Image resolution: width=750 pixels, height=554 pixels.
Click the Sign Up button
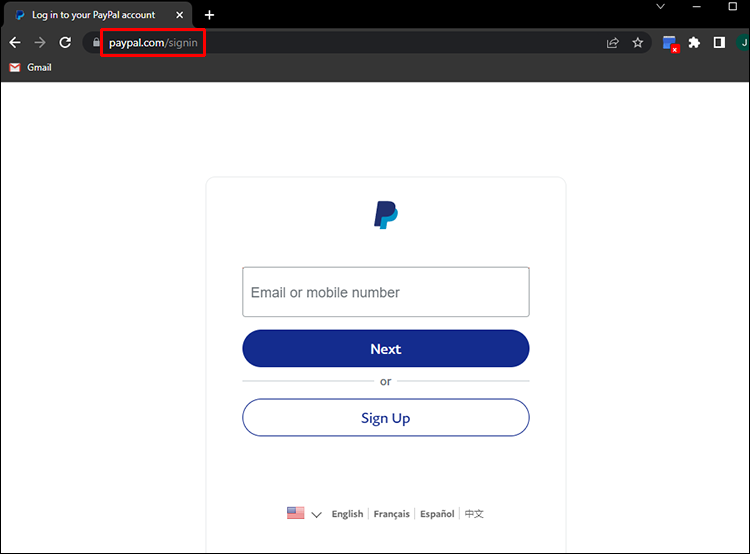click(x=386, y=418)
